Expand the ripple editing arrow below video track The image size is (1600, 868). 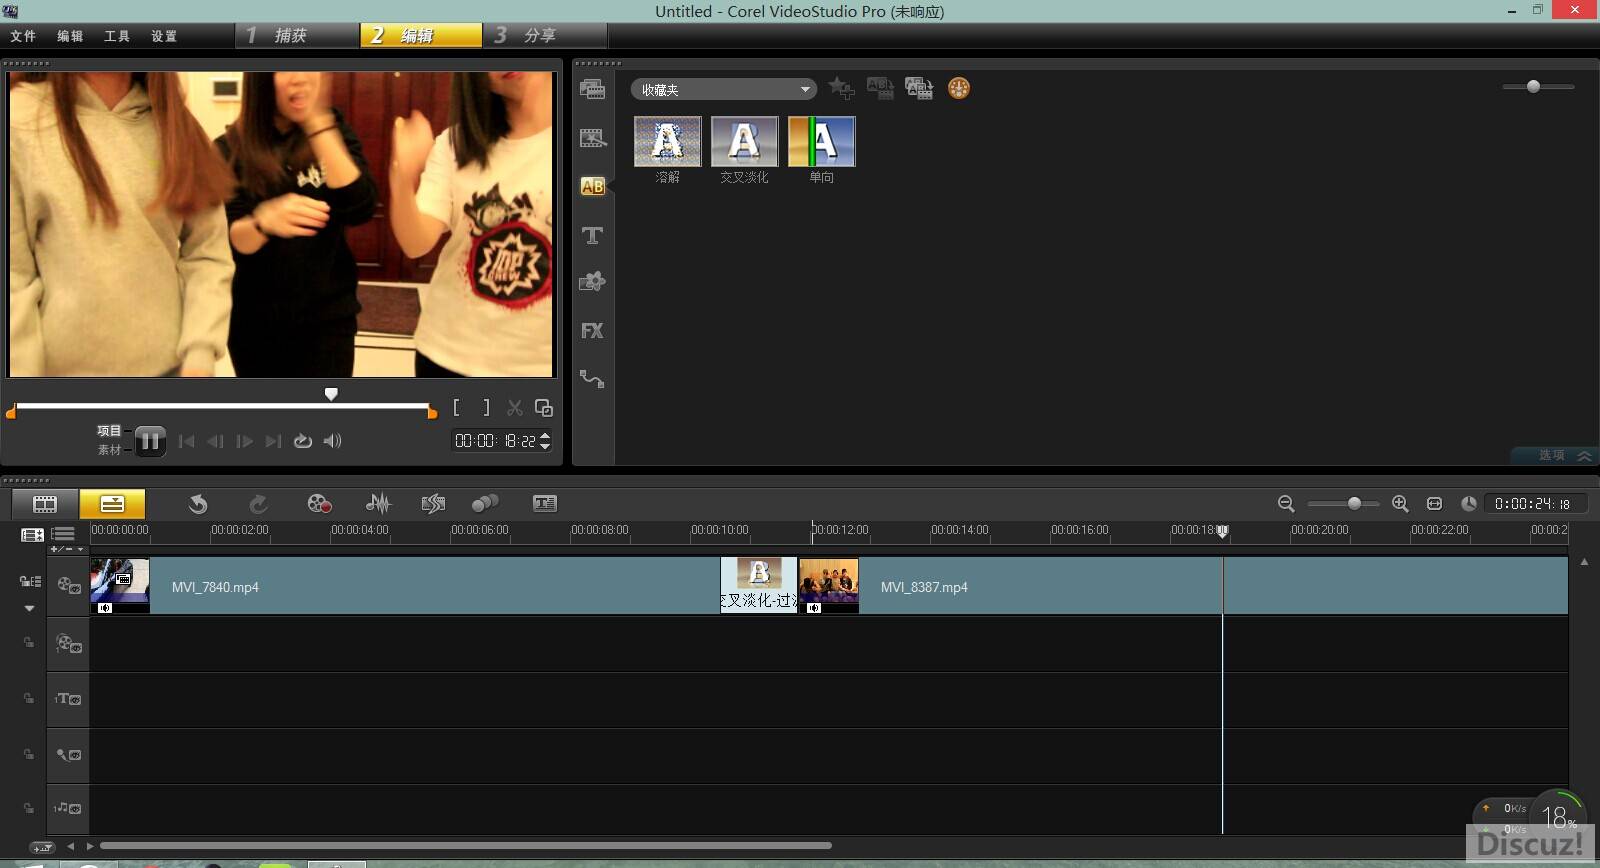coord(29,608)
